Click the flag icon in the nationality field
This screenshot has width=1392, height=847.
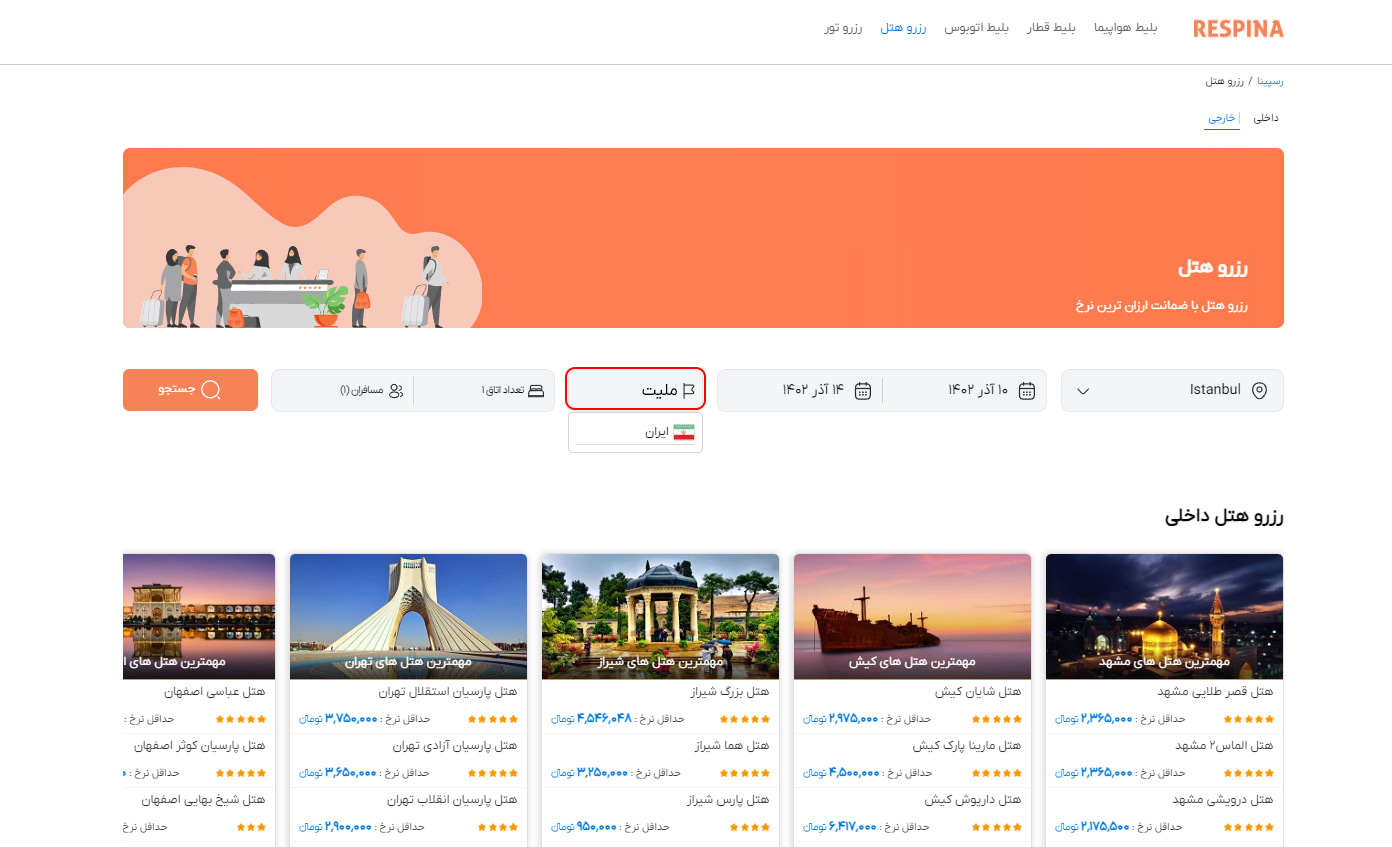point(688,391)
